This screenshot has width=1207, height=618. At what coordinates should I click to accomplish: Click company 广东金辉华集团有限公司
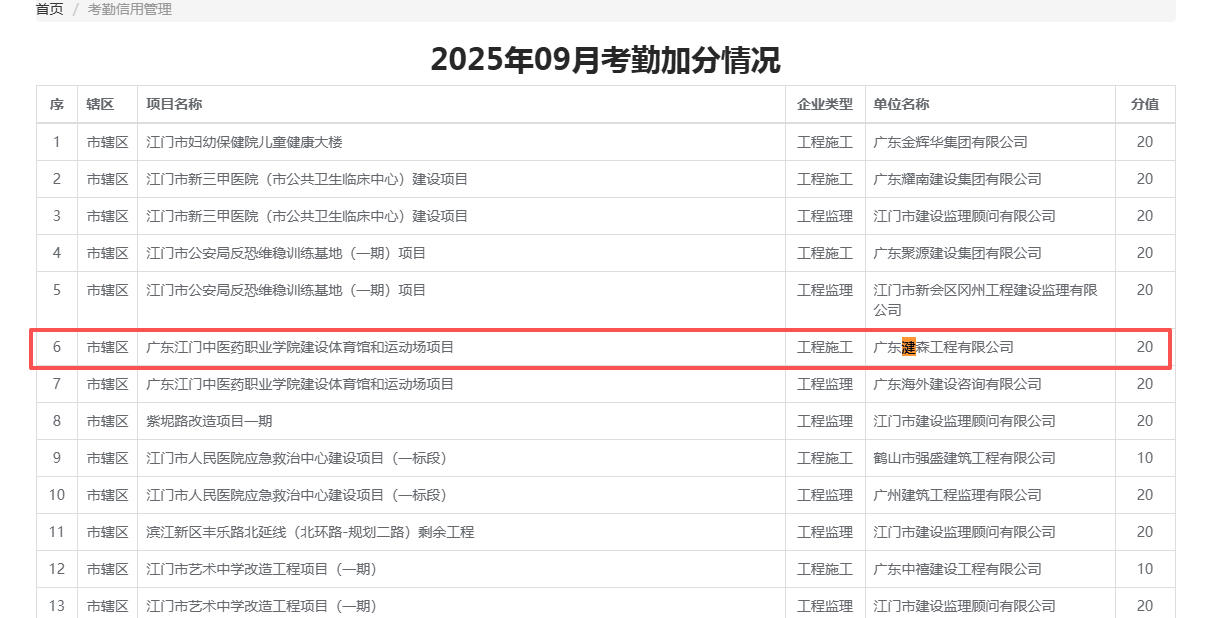click(x=950, y=142)
